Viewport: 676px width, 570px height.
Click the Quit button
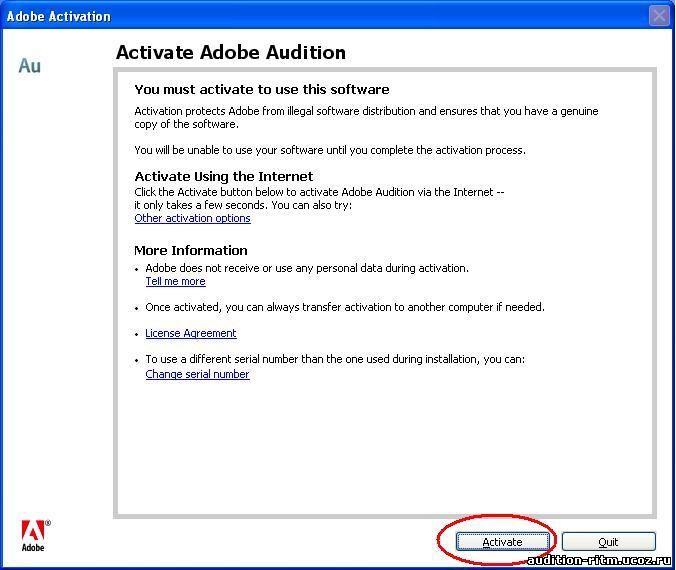click(608, 542)
